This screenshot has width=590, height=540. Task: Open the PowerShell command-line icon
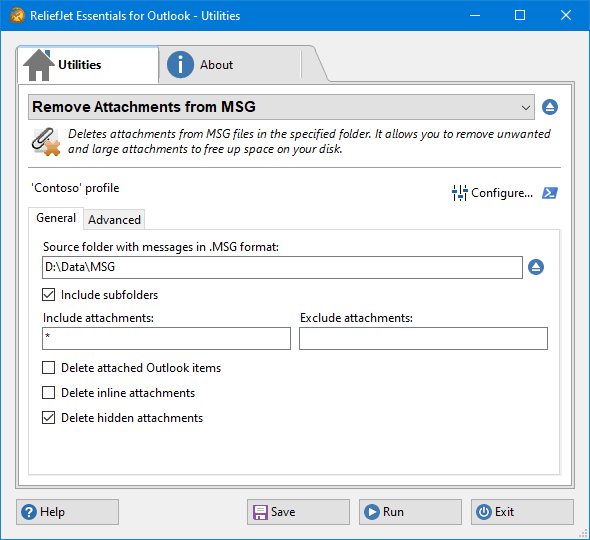[x=550, y=193]
